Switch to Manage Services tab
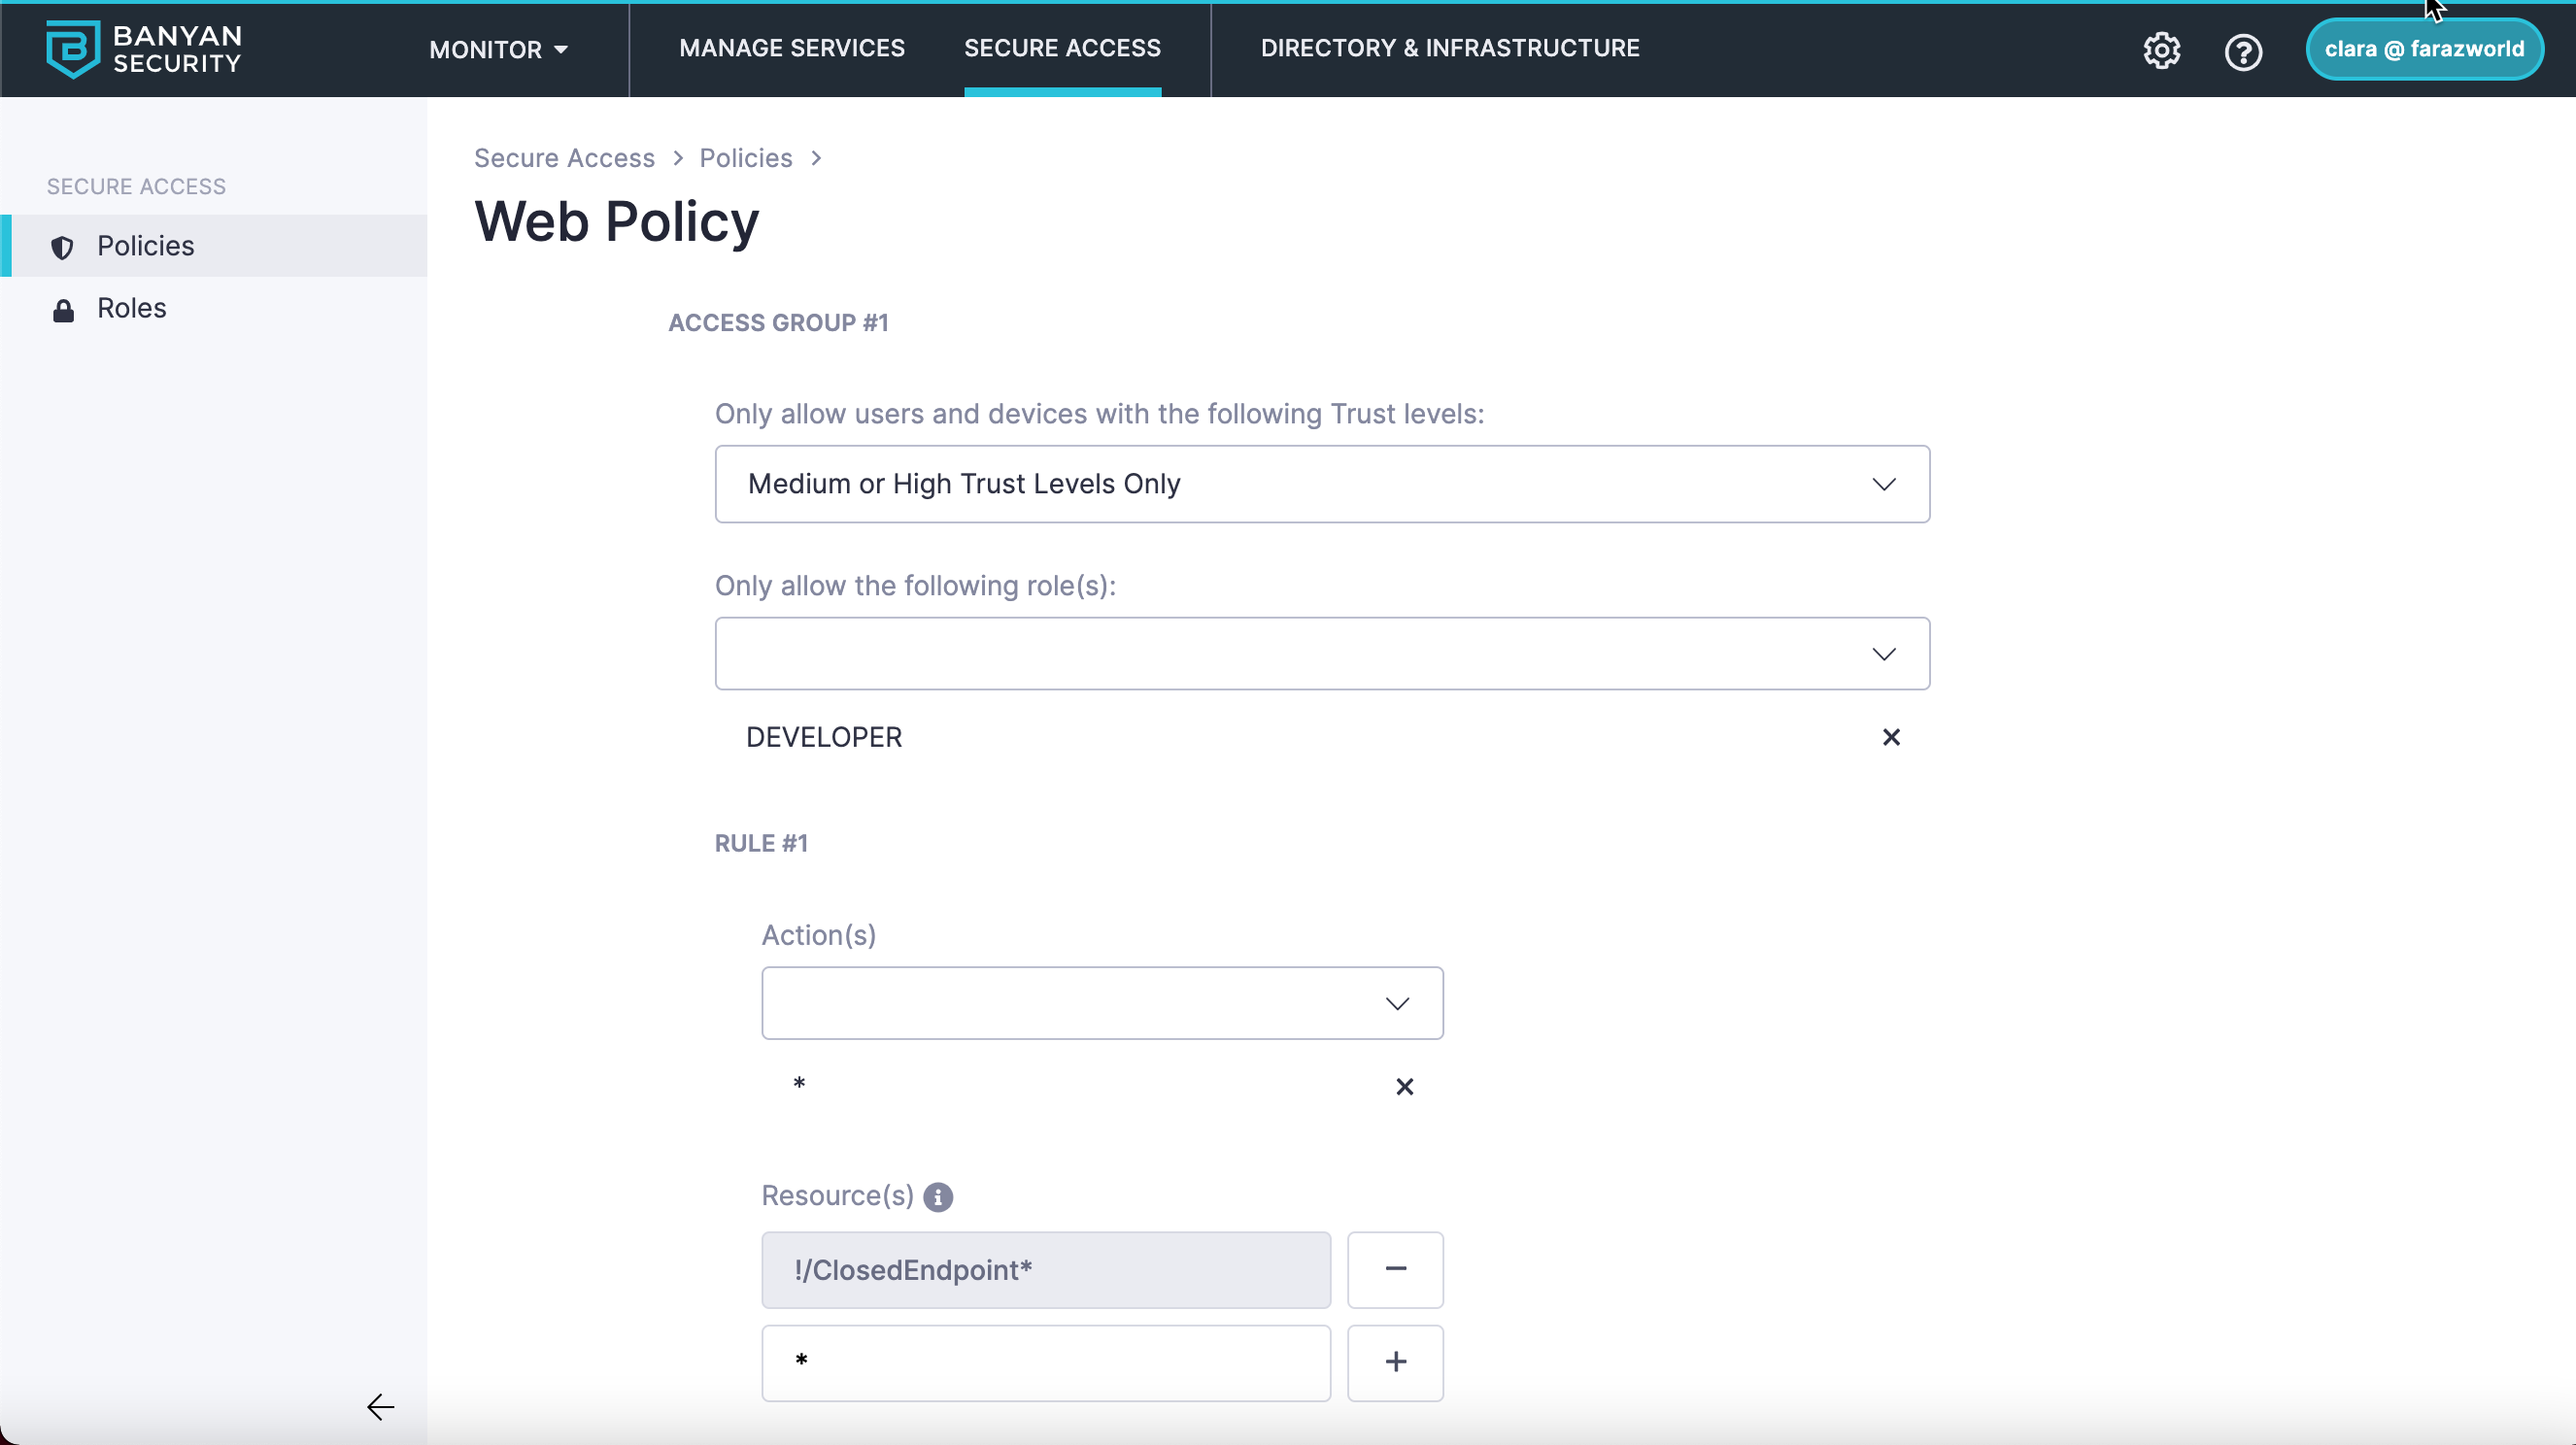 click(x=792, y=48)
